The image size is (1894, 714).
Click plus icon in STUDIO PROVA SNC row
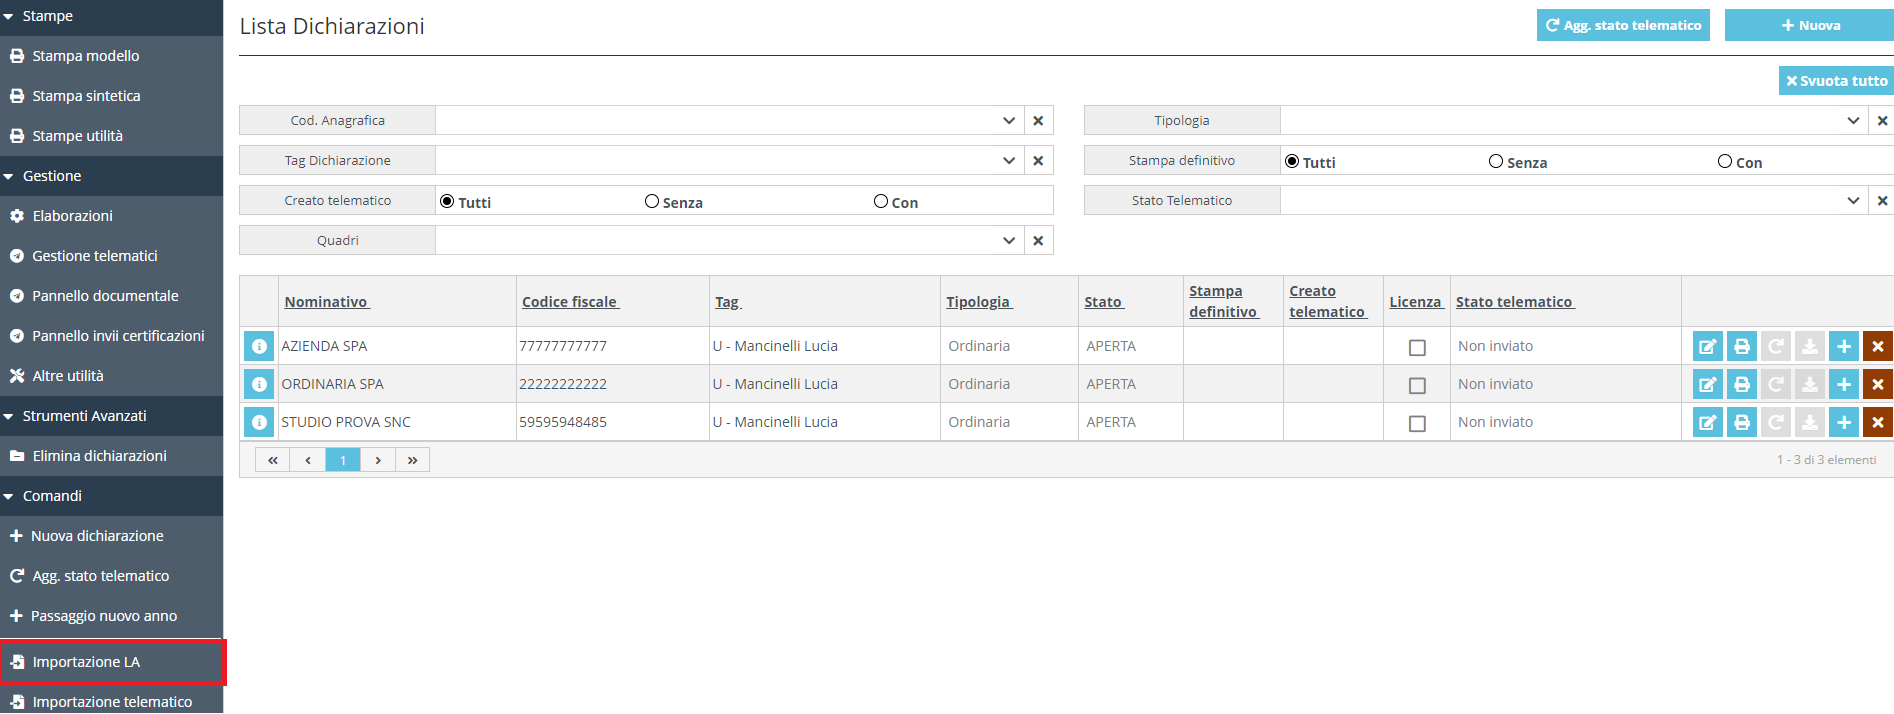tap(1843, 422)
